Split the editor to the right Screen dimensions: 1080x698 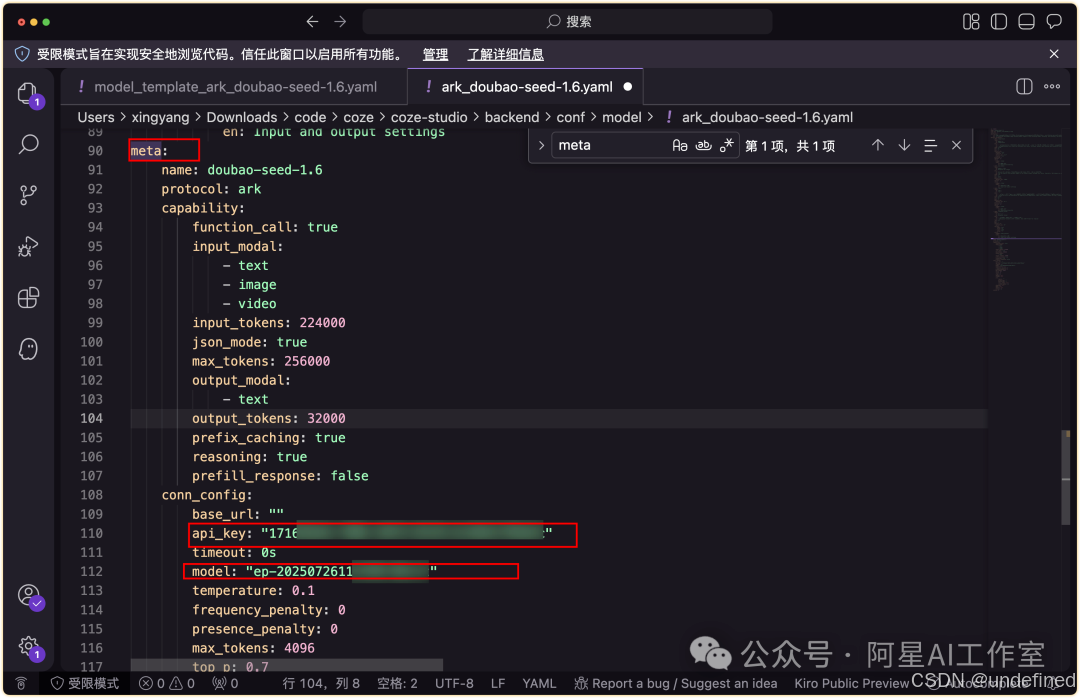pyautogui.click(x=1024, y=86)
